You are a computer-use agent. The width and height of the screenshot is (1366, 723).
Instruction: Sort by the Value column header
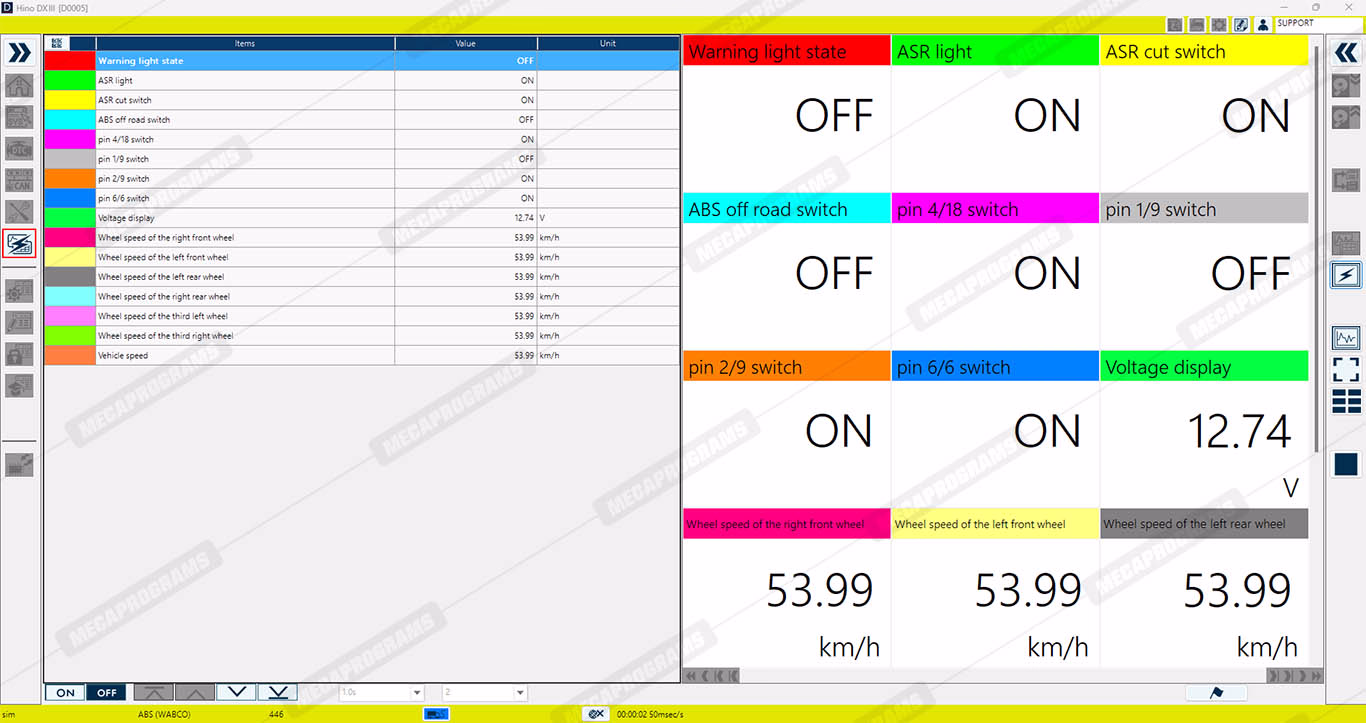[465, 44]
